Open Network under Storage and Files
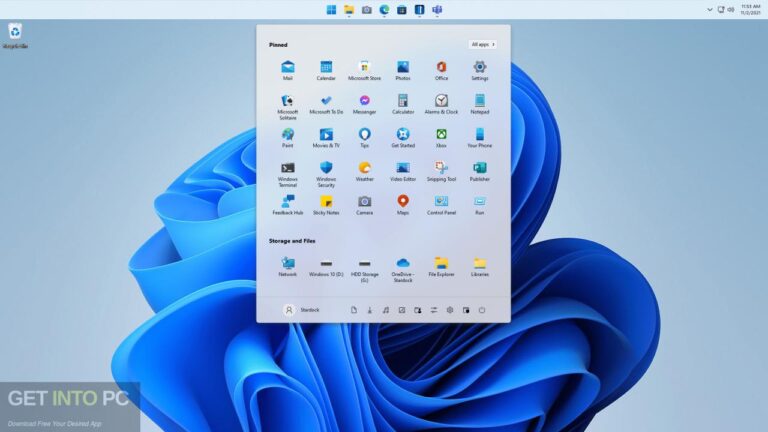The image size is (768, 432). [288, 266]
